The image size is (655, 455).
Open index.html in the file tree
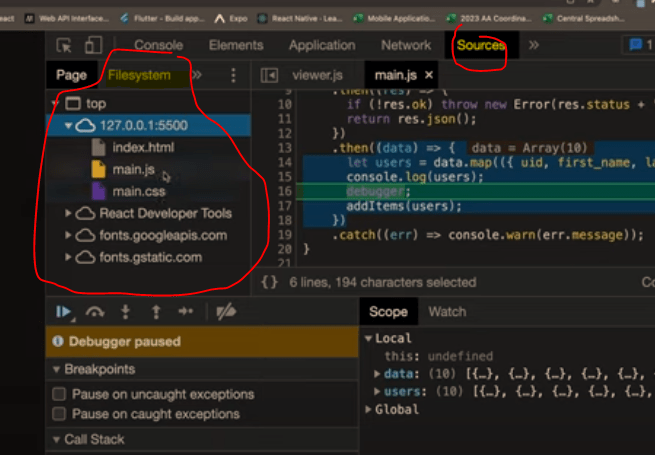(143, 147)
